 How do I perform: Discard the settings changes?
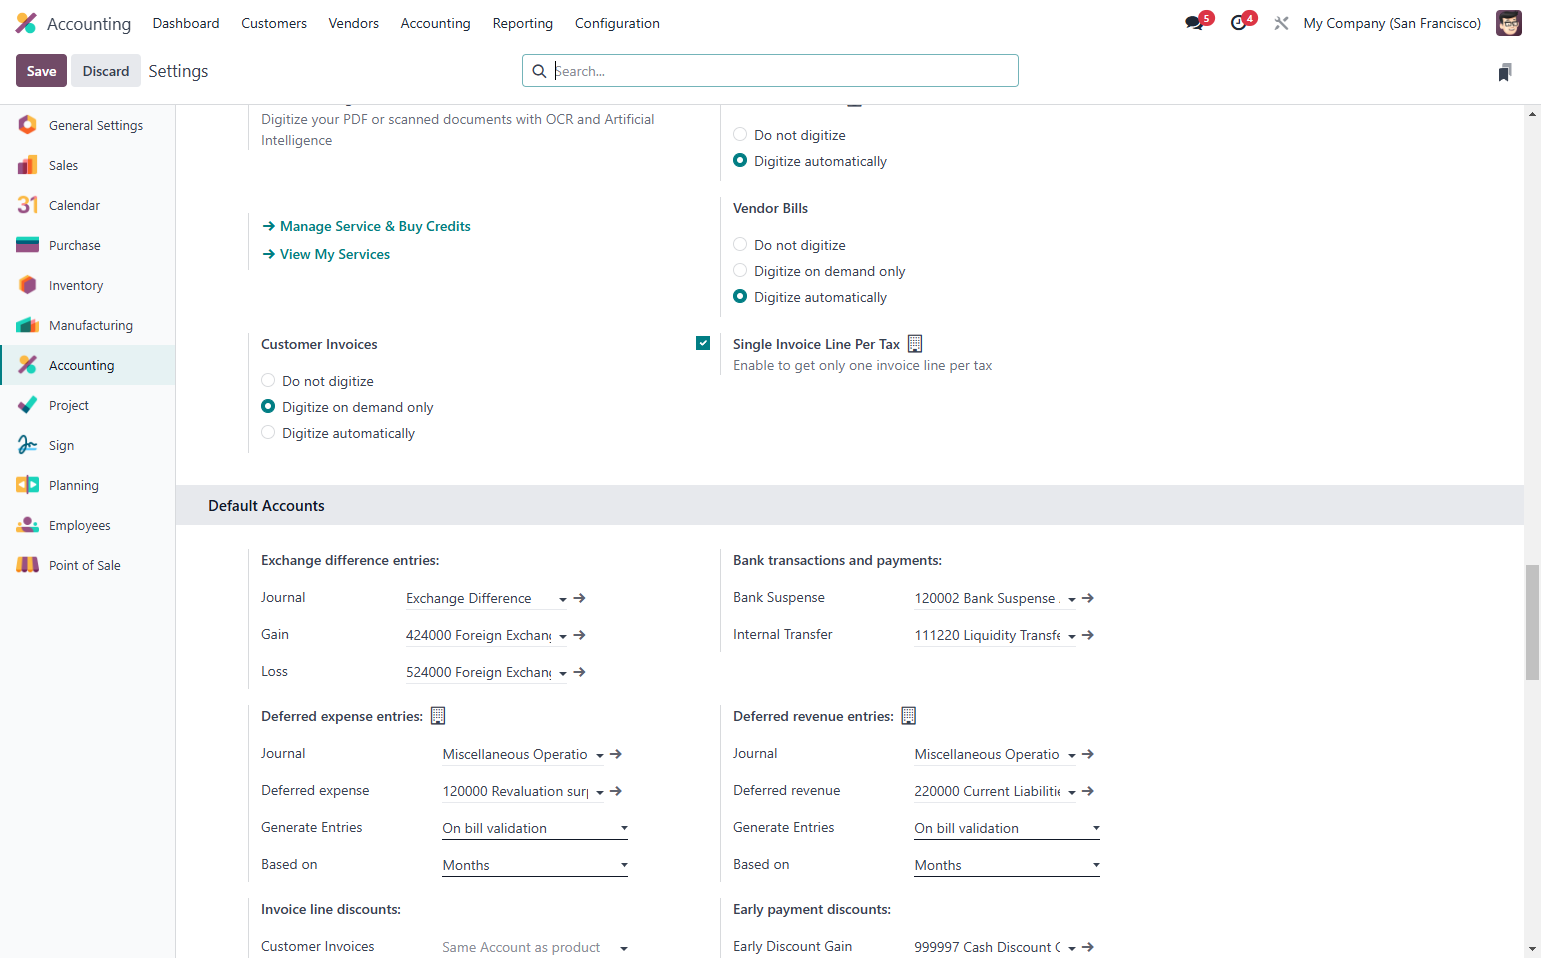(106, 71)
